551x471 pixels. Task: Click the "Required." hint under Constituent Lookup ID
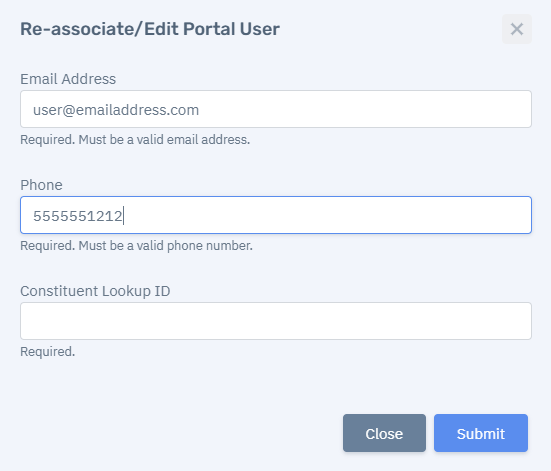point(47,351)
